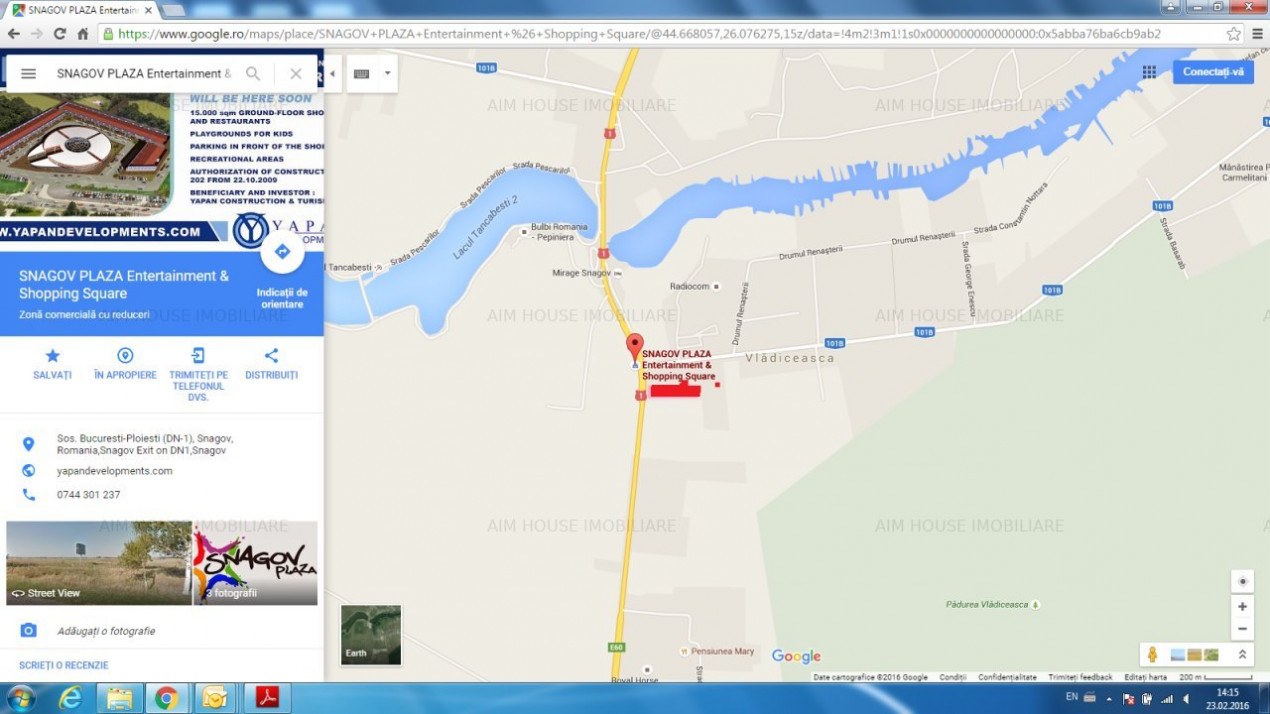1270x714 pixels.
Task: Click the Chrome address bar URL
Action: click(639, 33)
